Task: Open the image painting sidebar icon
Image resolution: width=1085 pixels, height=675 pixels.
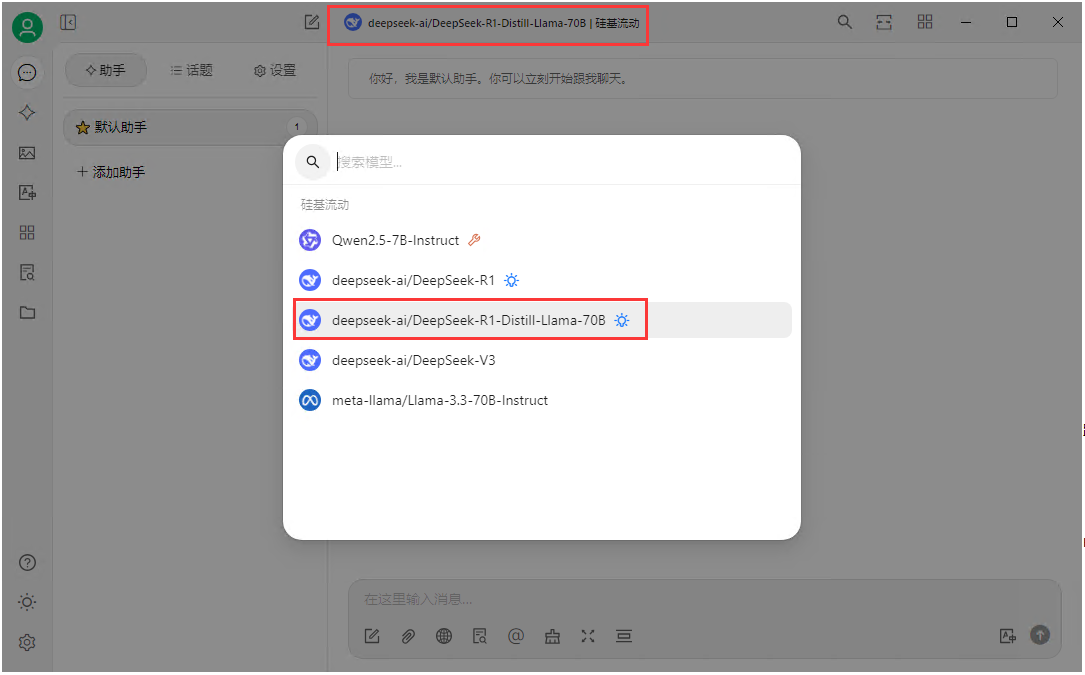Action: click(x=27, y=153)
